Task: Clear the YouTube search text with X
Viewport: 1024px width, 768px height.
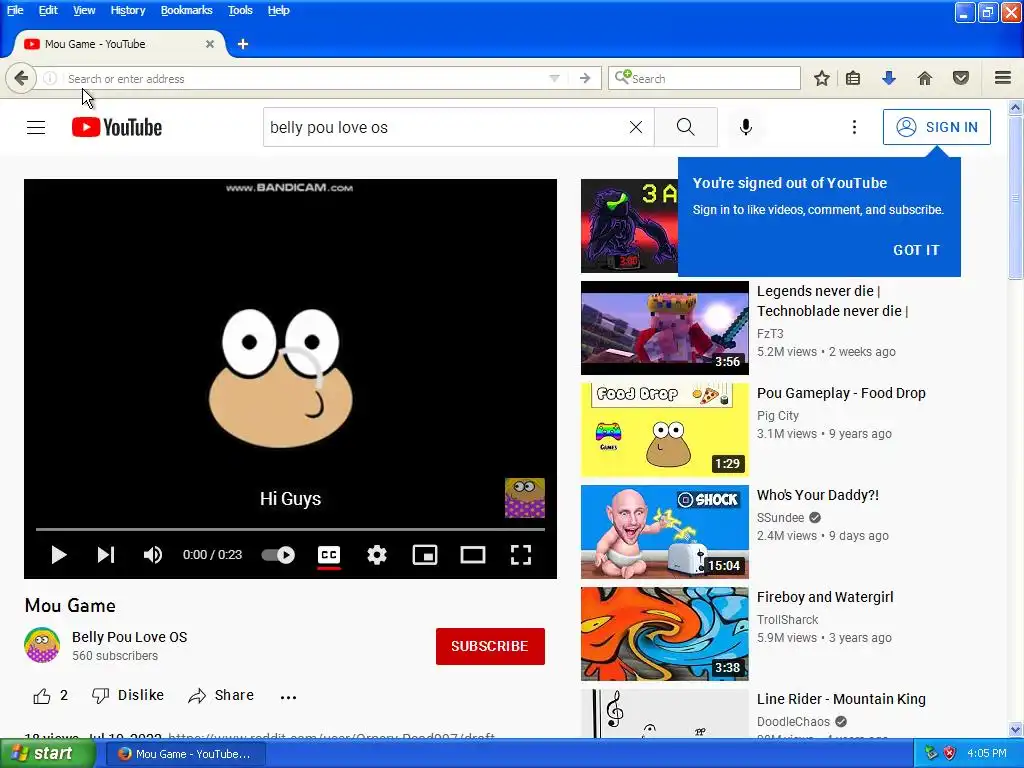Action: (635, 127)
